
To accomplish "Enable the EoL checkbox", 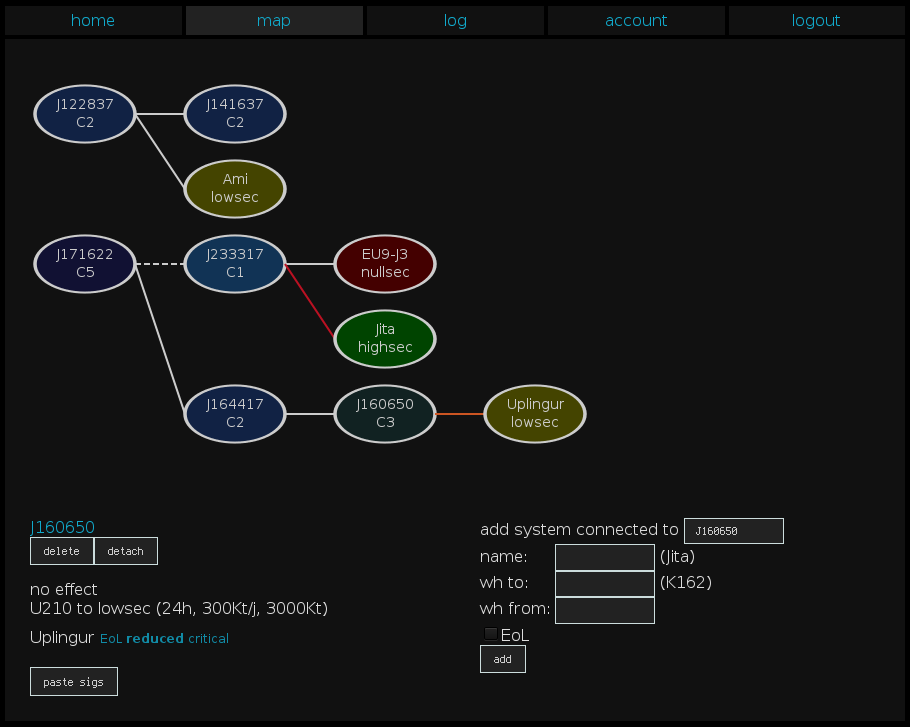I will click(x=490, y=634).
